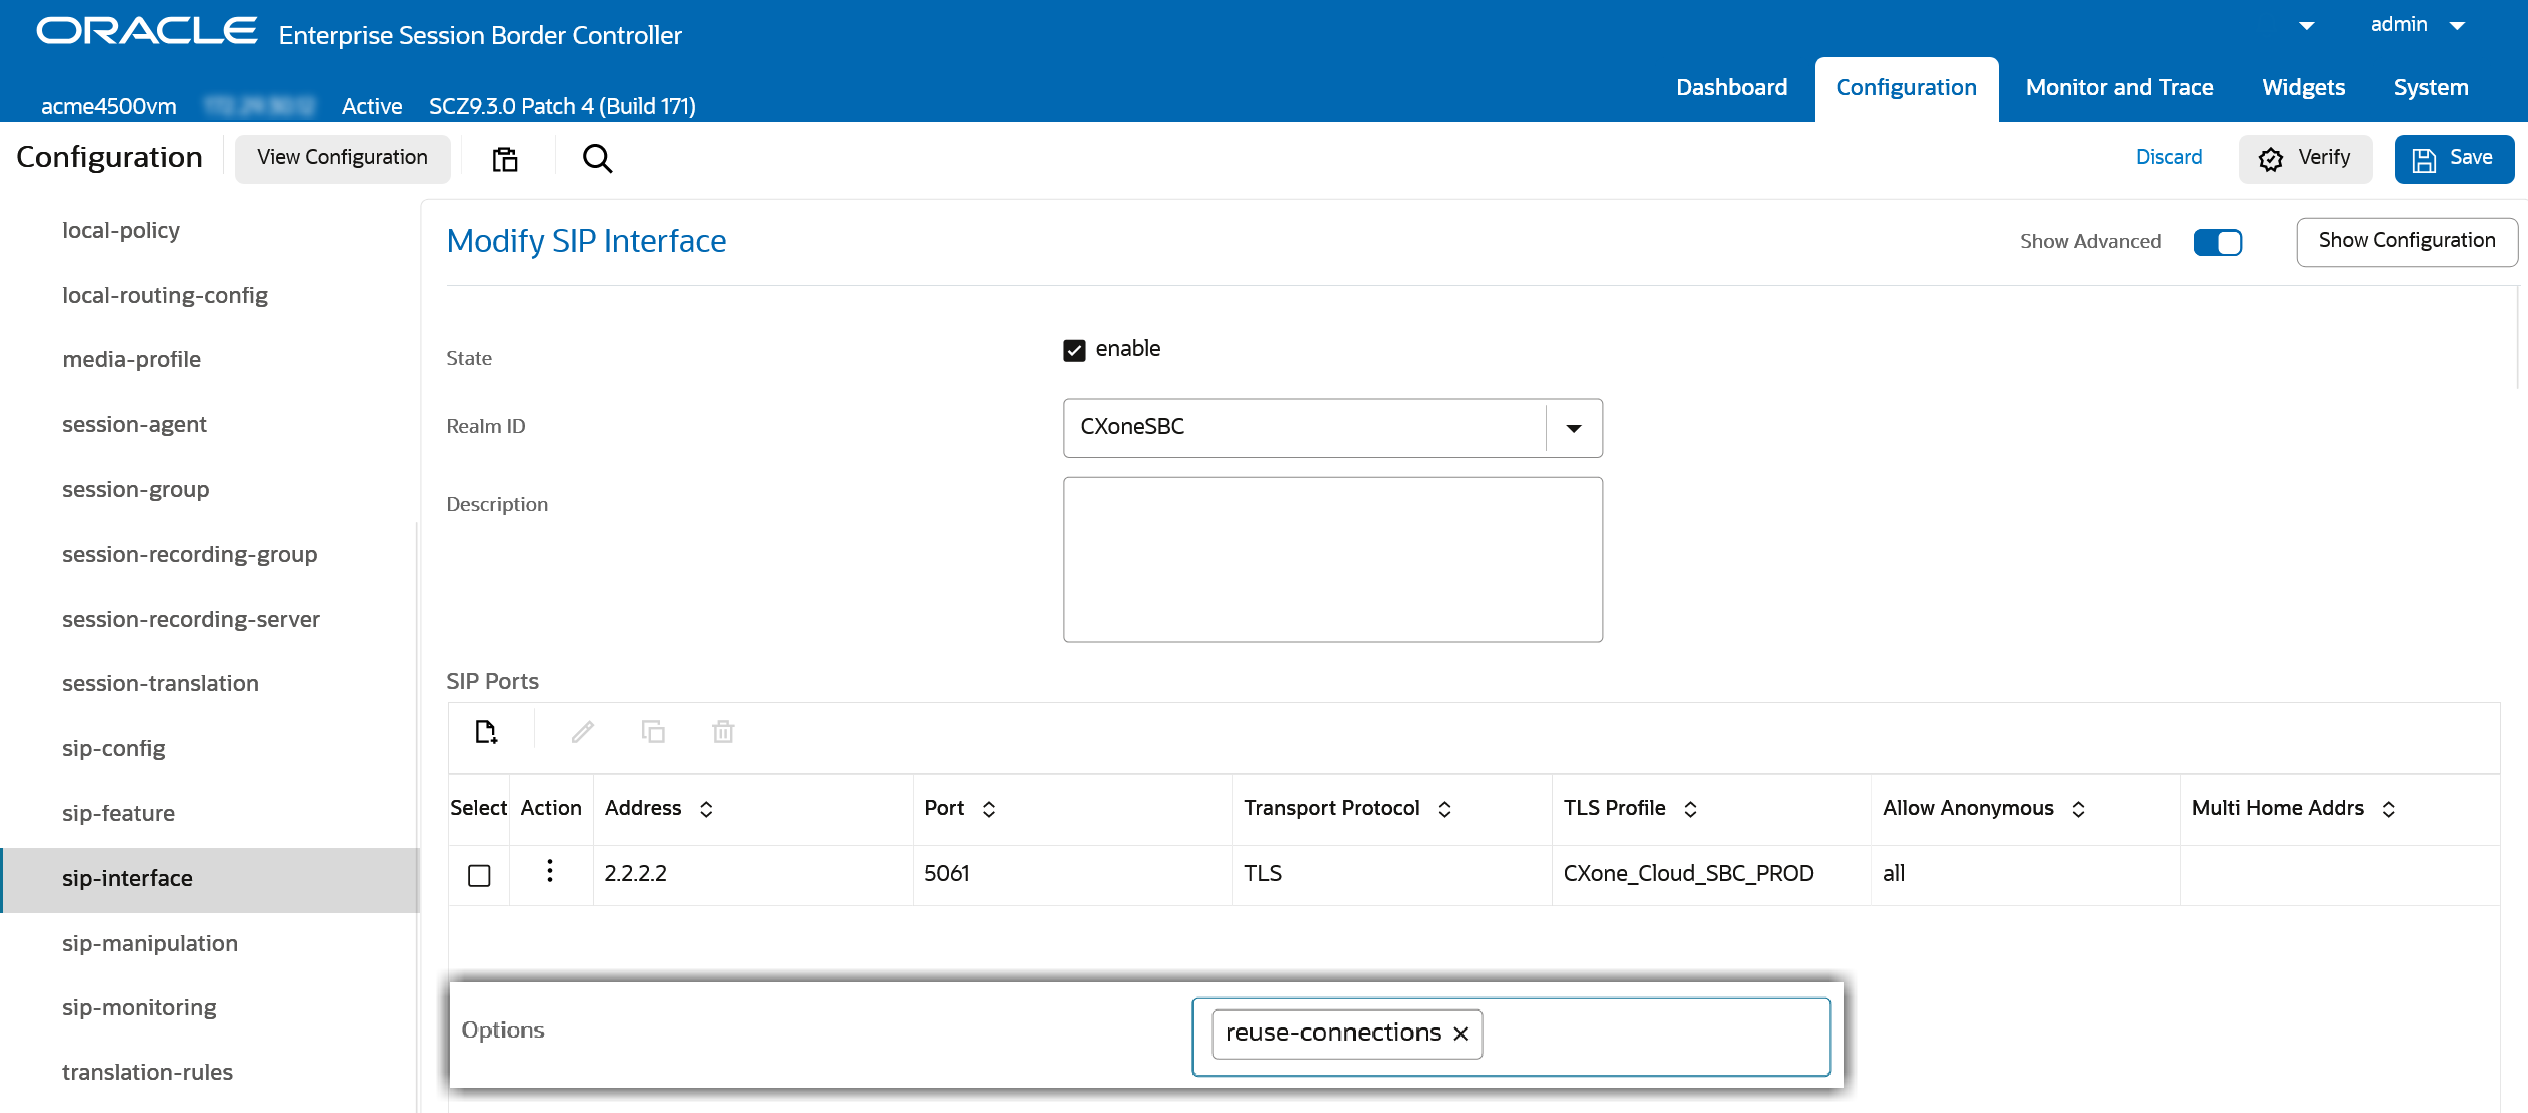2528x1113 pixels.
Task: Switch to the Monitor and Trace tab
Action: [x=2119, y=88]
